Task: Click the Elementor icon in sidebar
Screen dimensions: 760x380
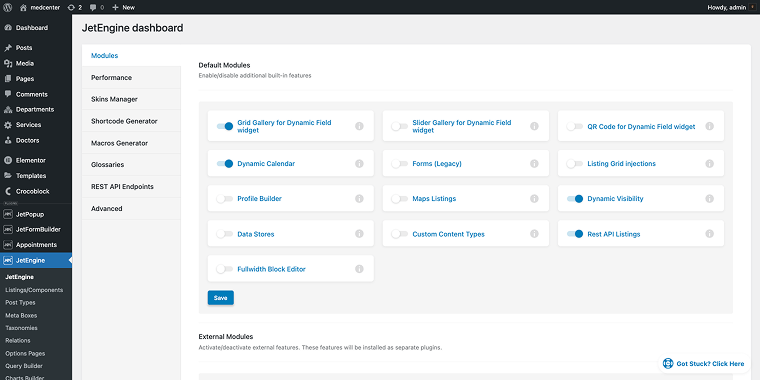Action: (x=8, y=160)
